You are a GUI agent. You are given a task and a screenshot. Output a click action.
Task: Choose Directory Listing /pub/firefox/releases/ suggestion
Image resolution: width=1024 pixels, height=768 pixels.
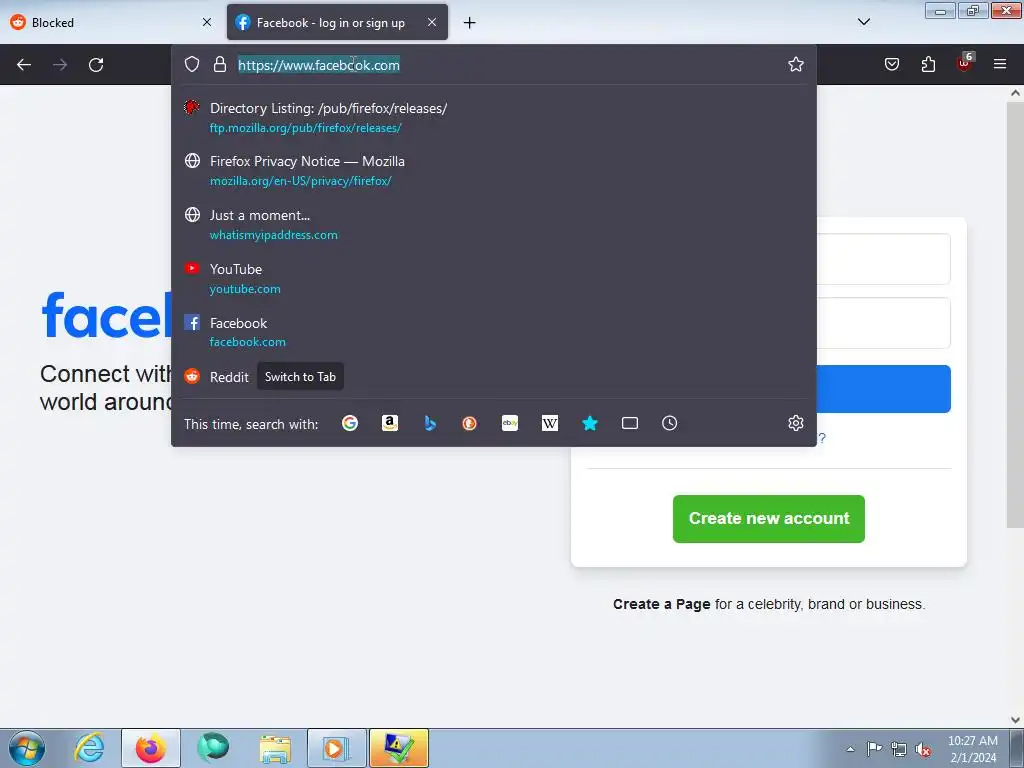pos(494,118)
